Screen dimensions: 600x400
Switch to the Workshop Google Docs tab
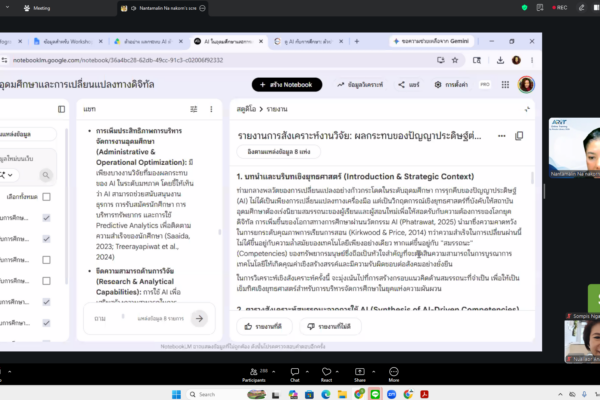[68, 41]
